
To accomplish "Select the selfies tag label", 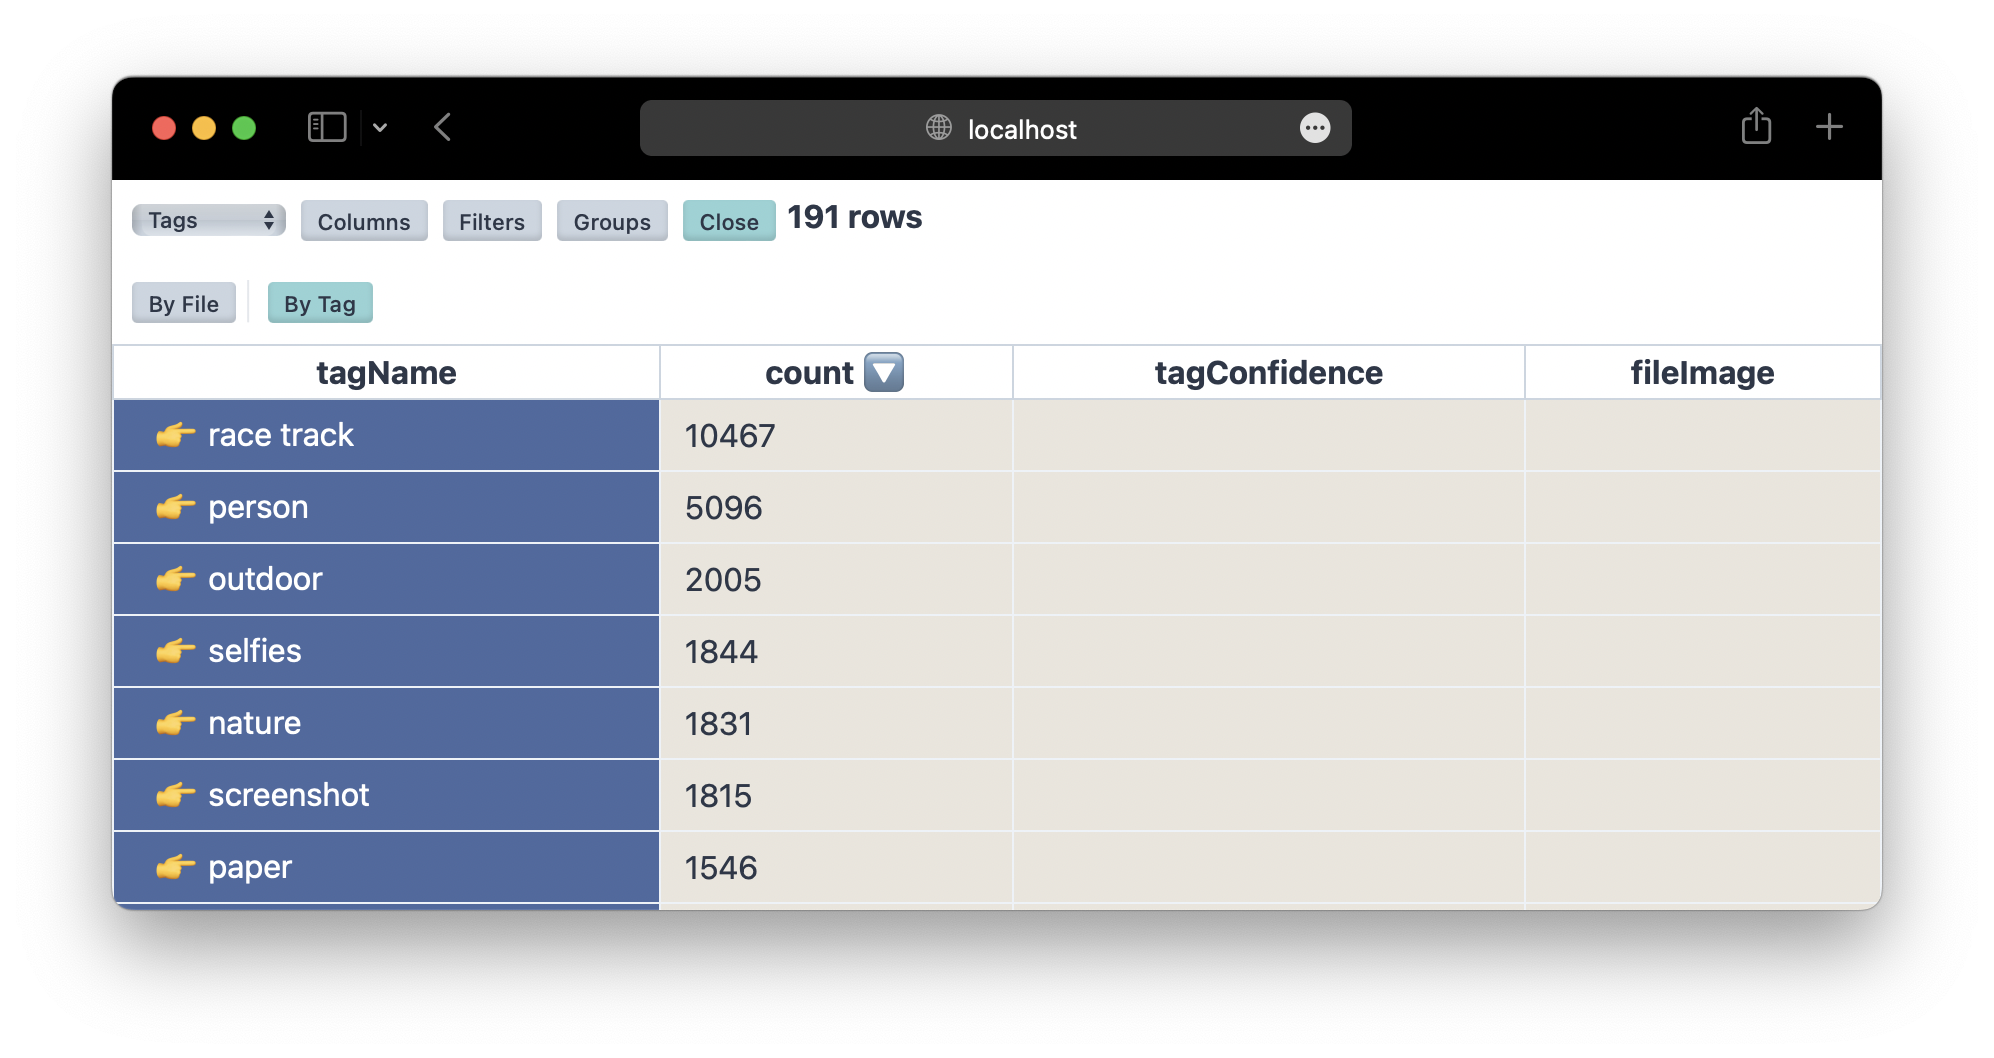I will (x=255, y=651).
